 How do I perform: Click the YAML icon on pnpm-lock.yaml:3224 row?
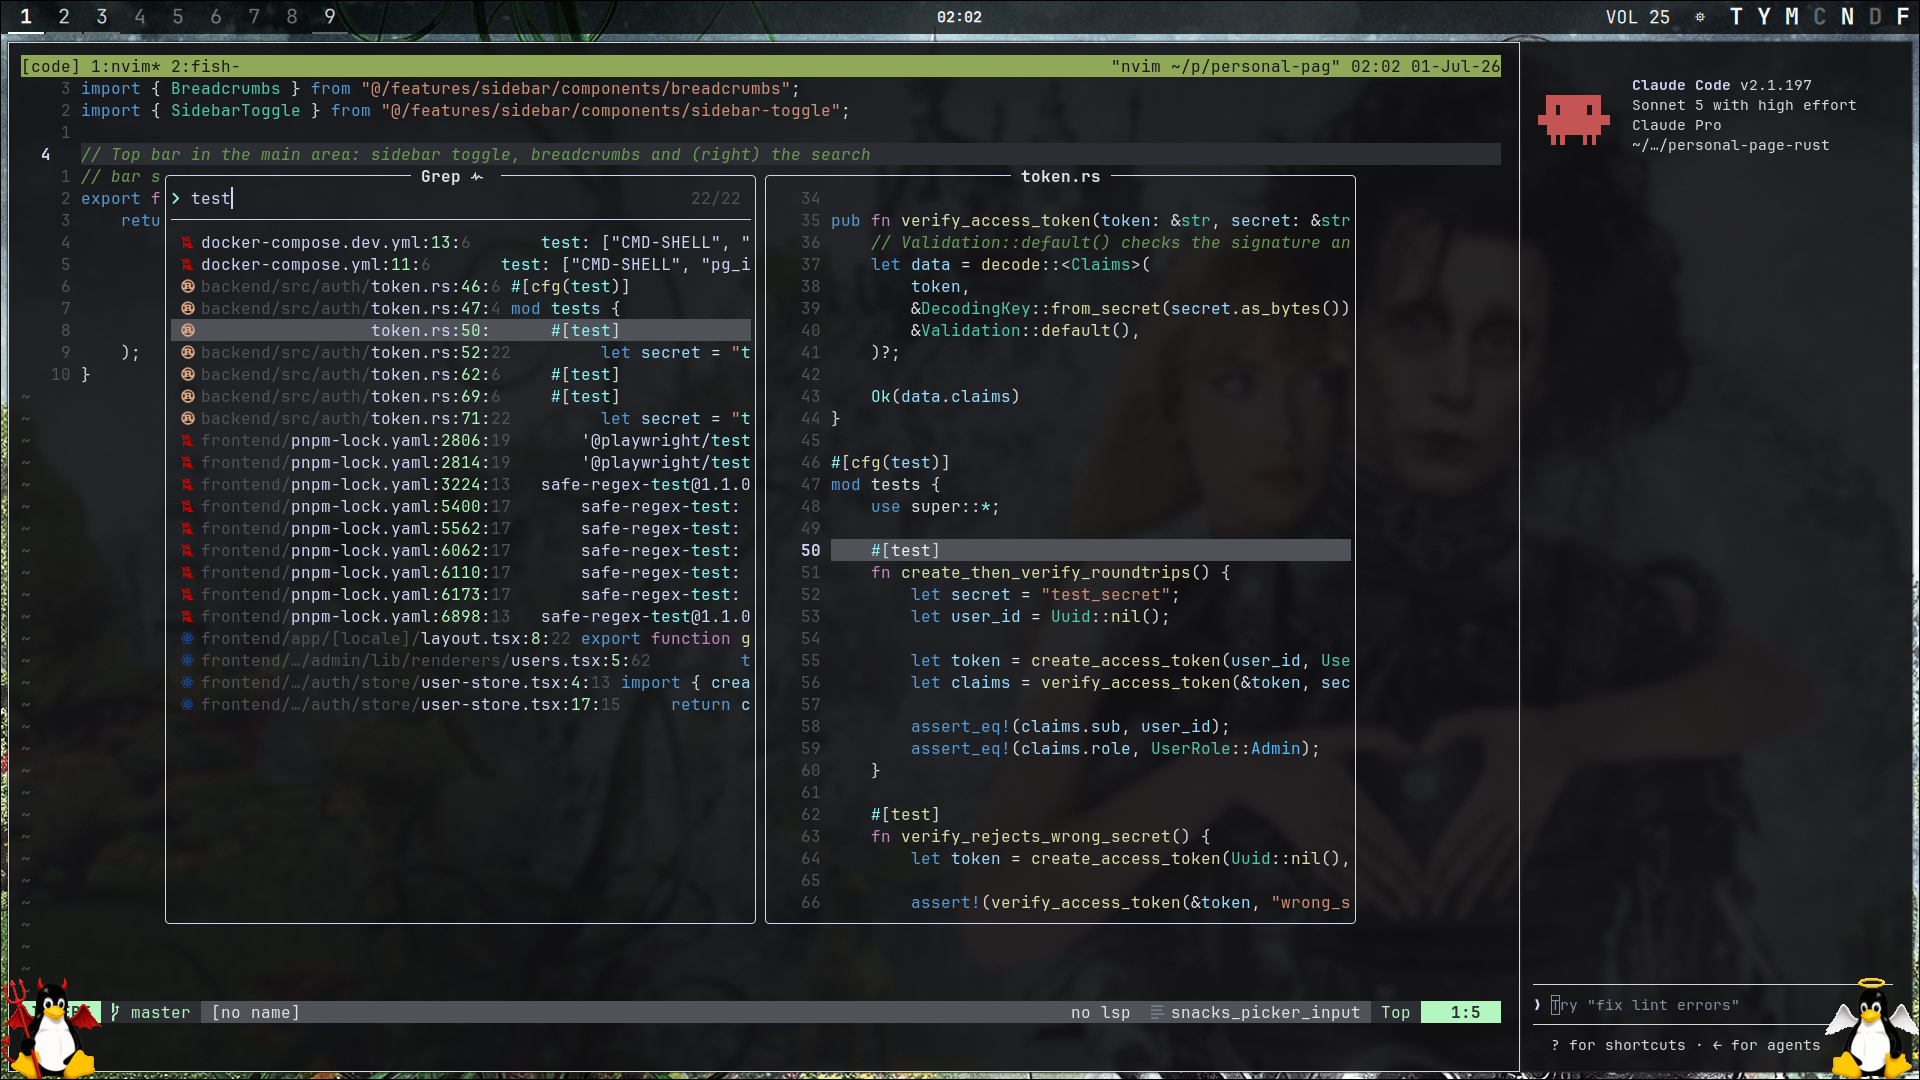(x=187, y=485)
